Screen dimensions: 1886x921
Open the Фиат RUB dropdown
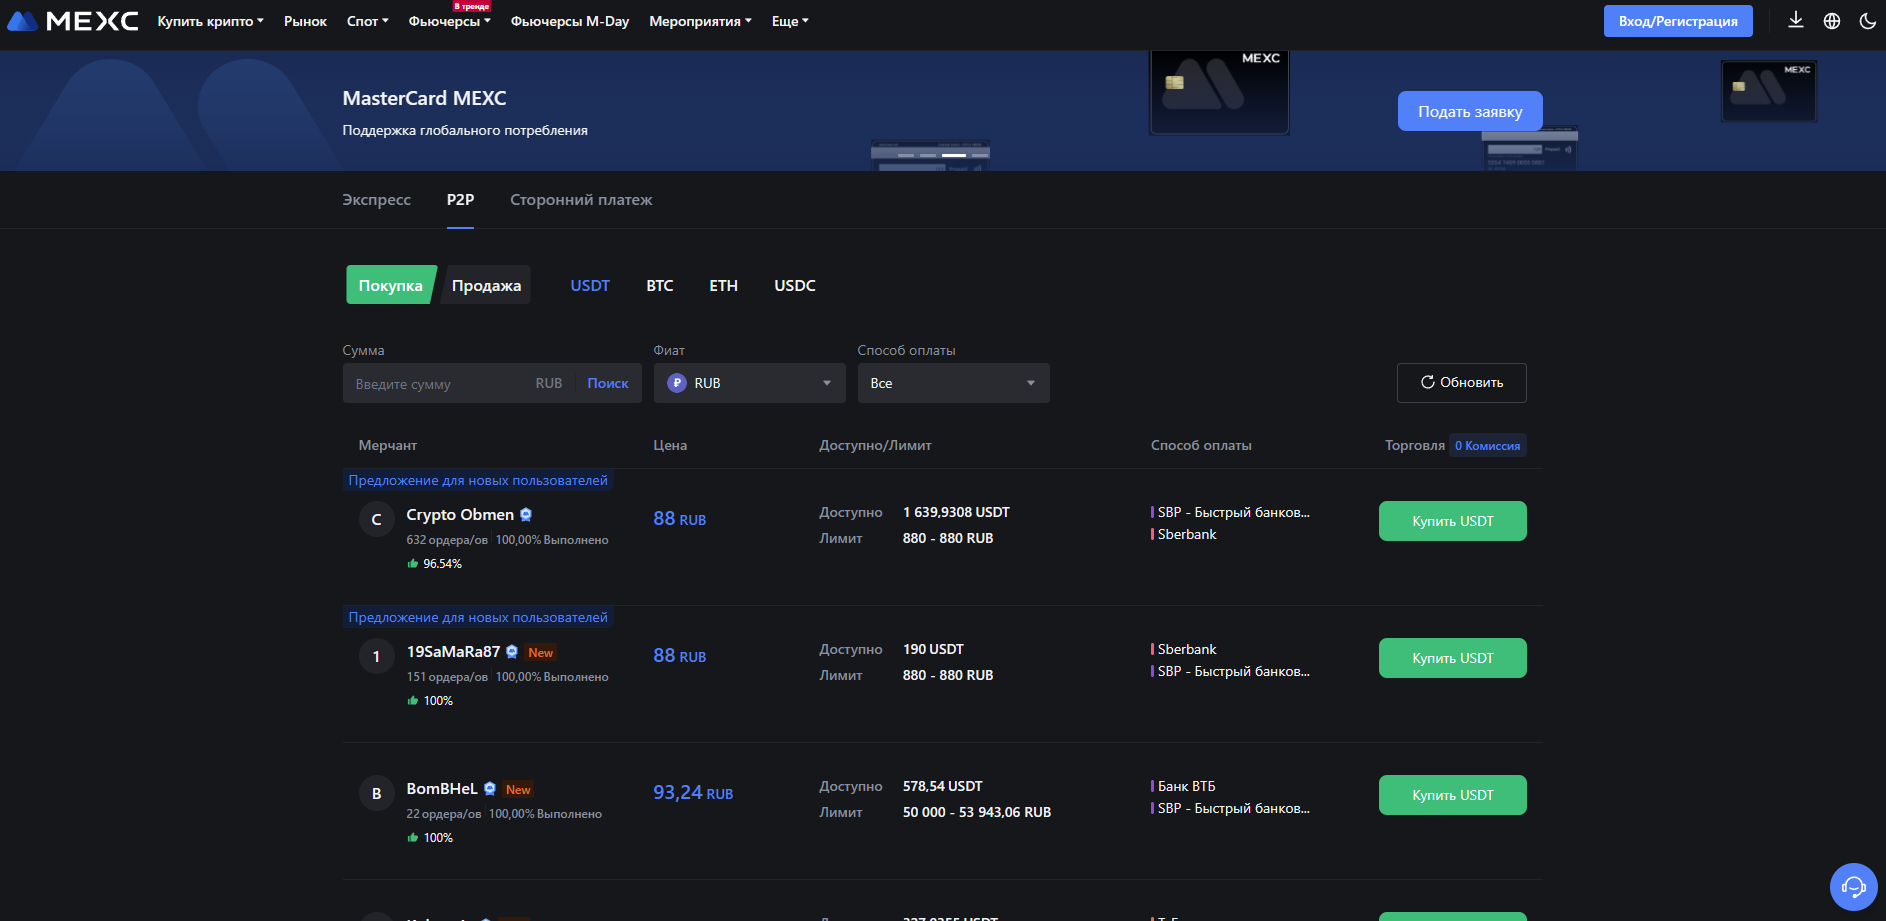[x=750, y=383]
